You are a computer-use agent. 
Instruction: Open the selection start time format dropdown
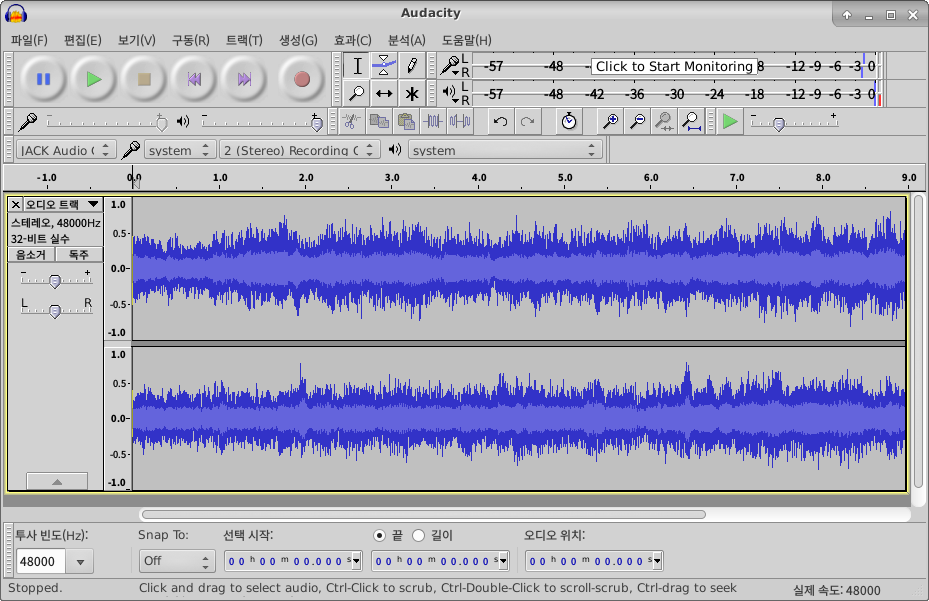click(355, 561)
